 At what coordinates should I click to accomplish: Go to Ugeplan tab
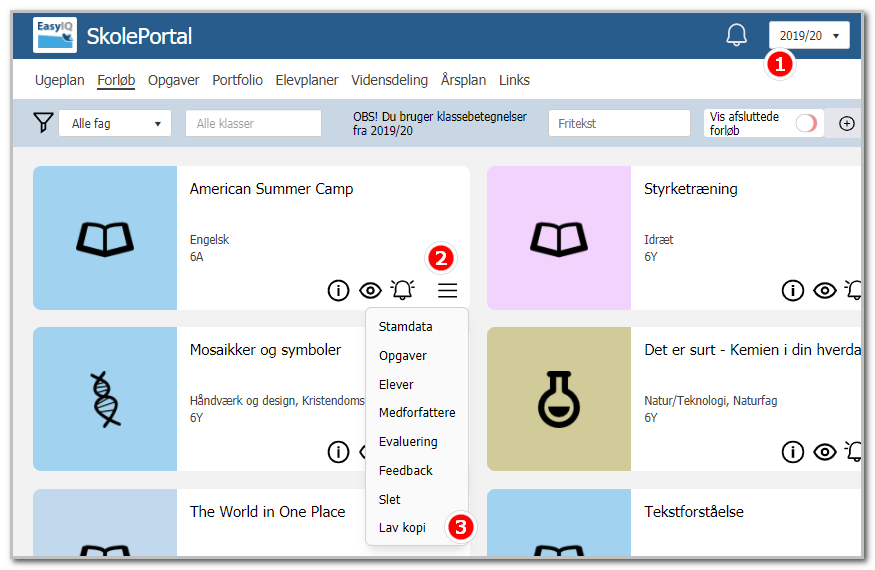coord(60,80)
